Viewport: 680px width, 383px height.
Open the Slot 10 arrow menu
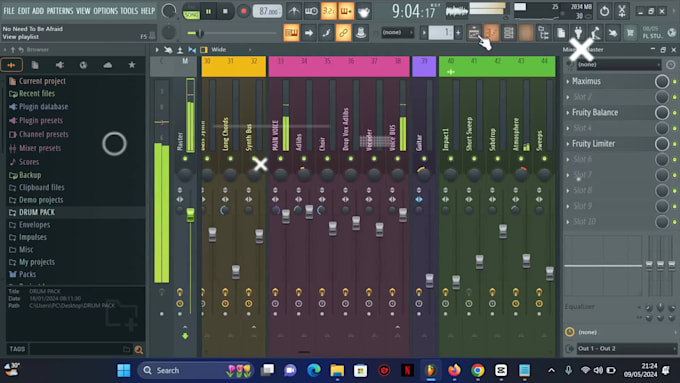pos(568,222)
